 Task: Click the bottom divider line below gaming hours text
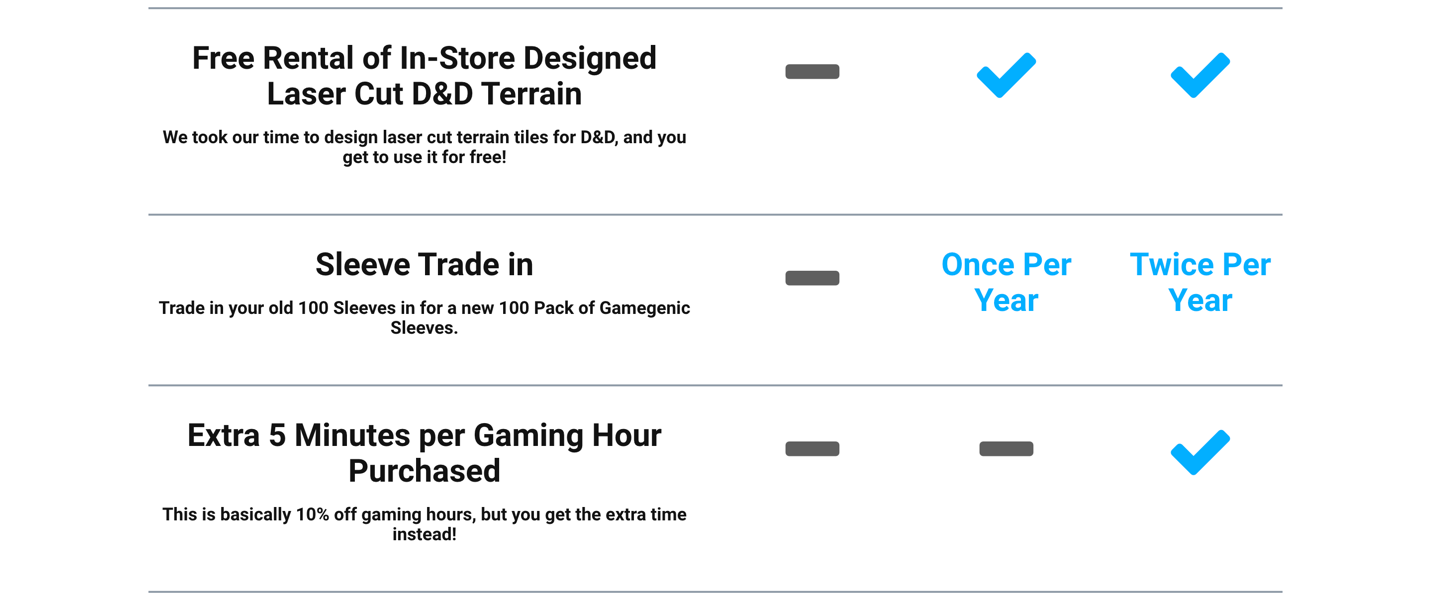point(715,592)
